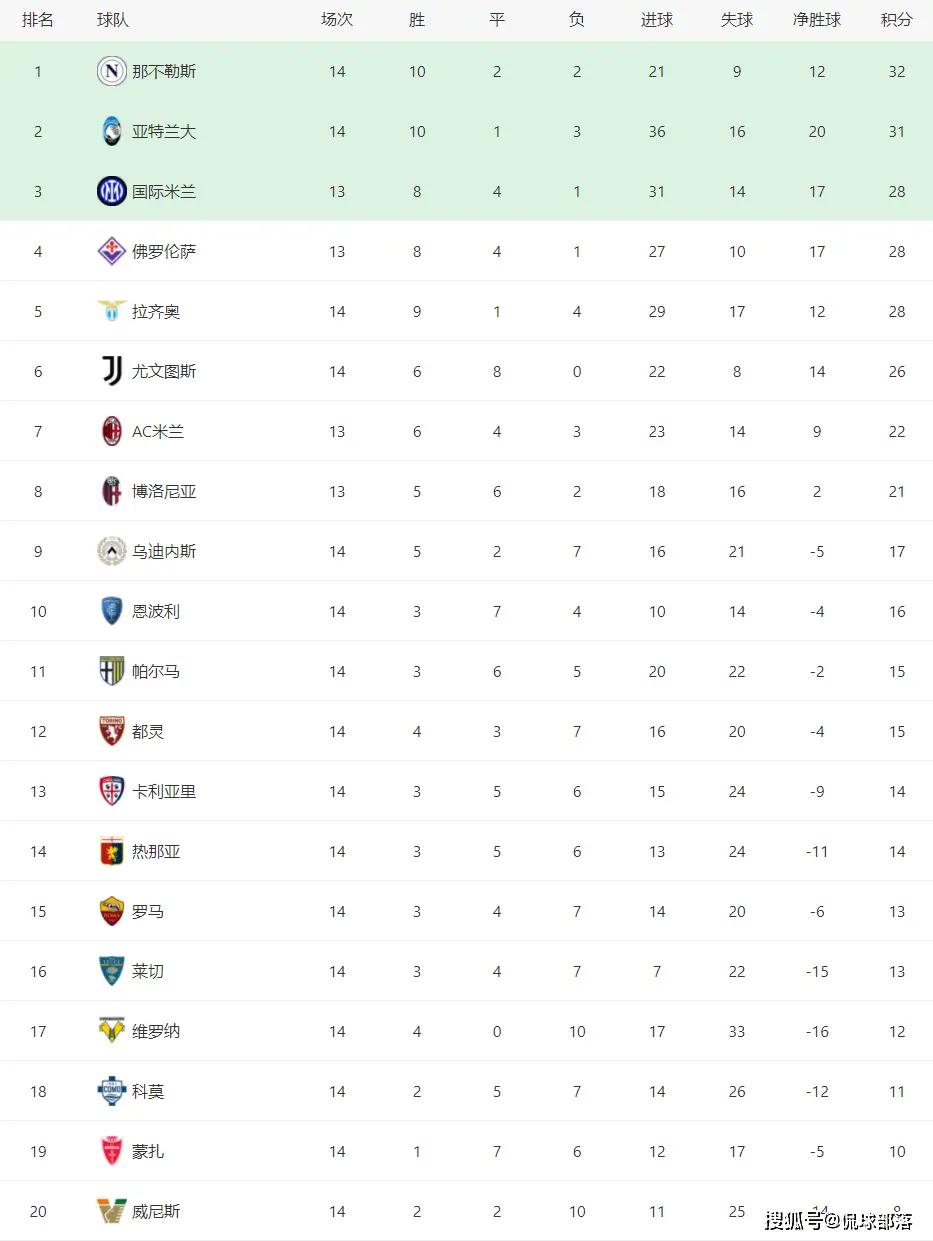Click the Juventus J logo
The height and width of the screenshot is (1241, 933).
[112, 371]
